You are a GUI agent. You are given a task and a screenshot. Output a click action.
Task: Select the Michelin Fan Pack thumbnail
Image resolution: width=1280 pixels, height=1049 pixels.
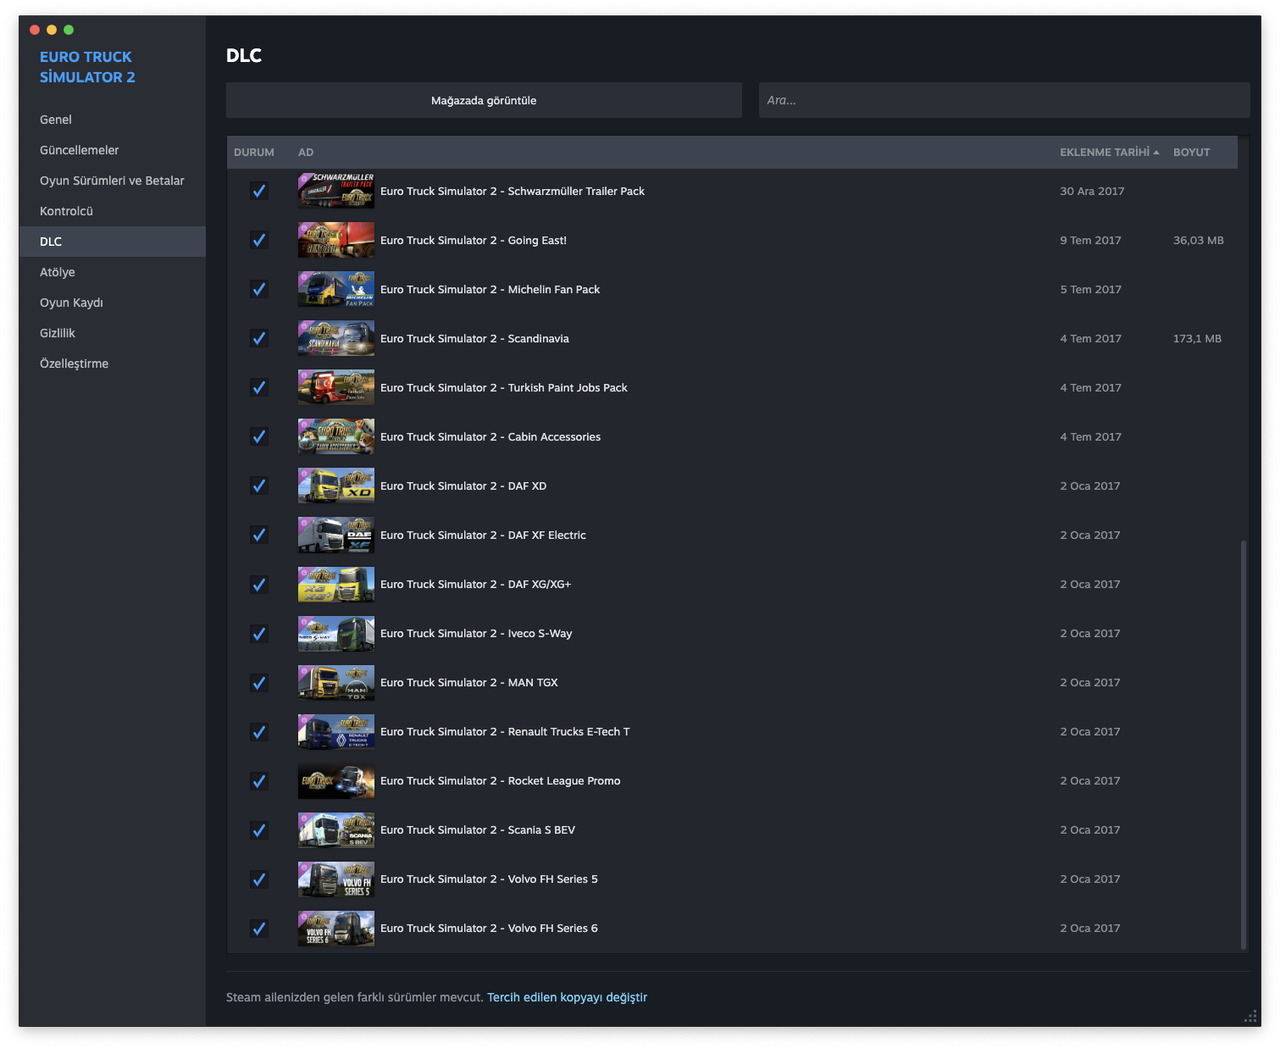[x=336, y=289]
